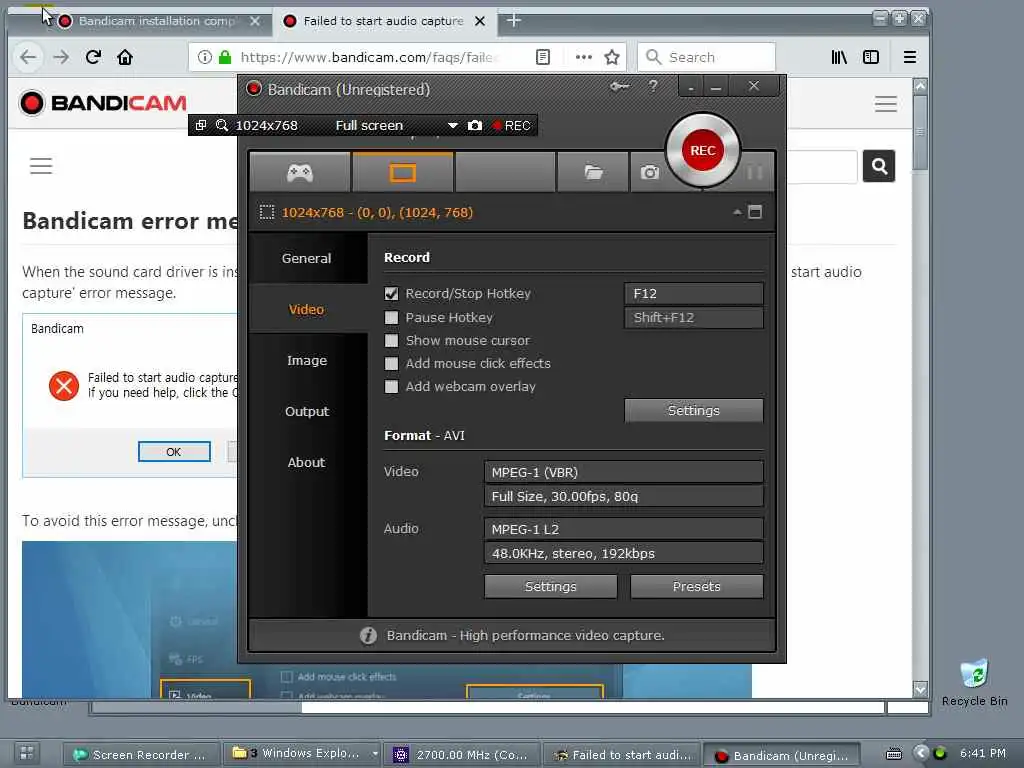Open the General settings tab
1024x768 pixels.
point(307,259)
